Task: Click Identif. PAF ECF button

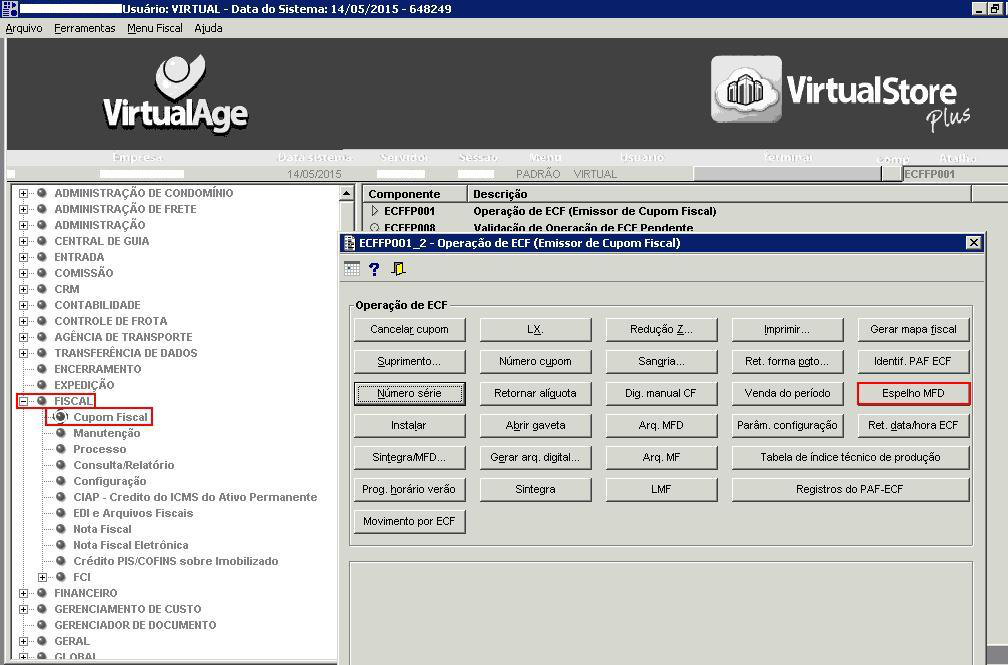Action: (914, 361)
